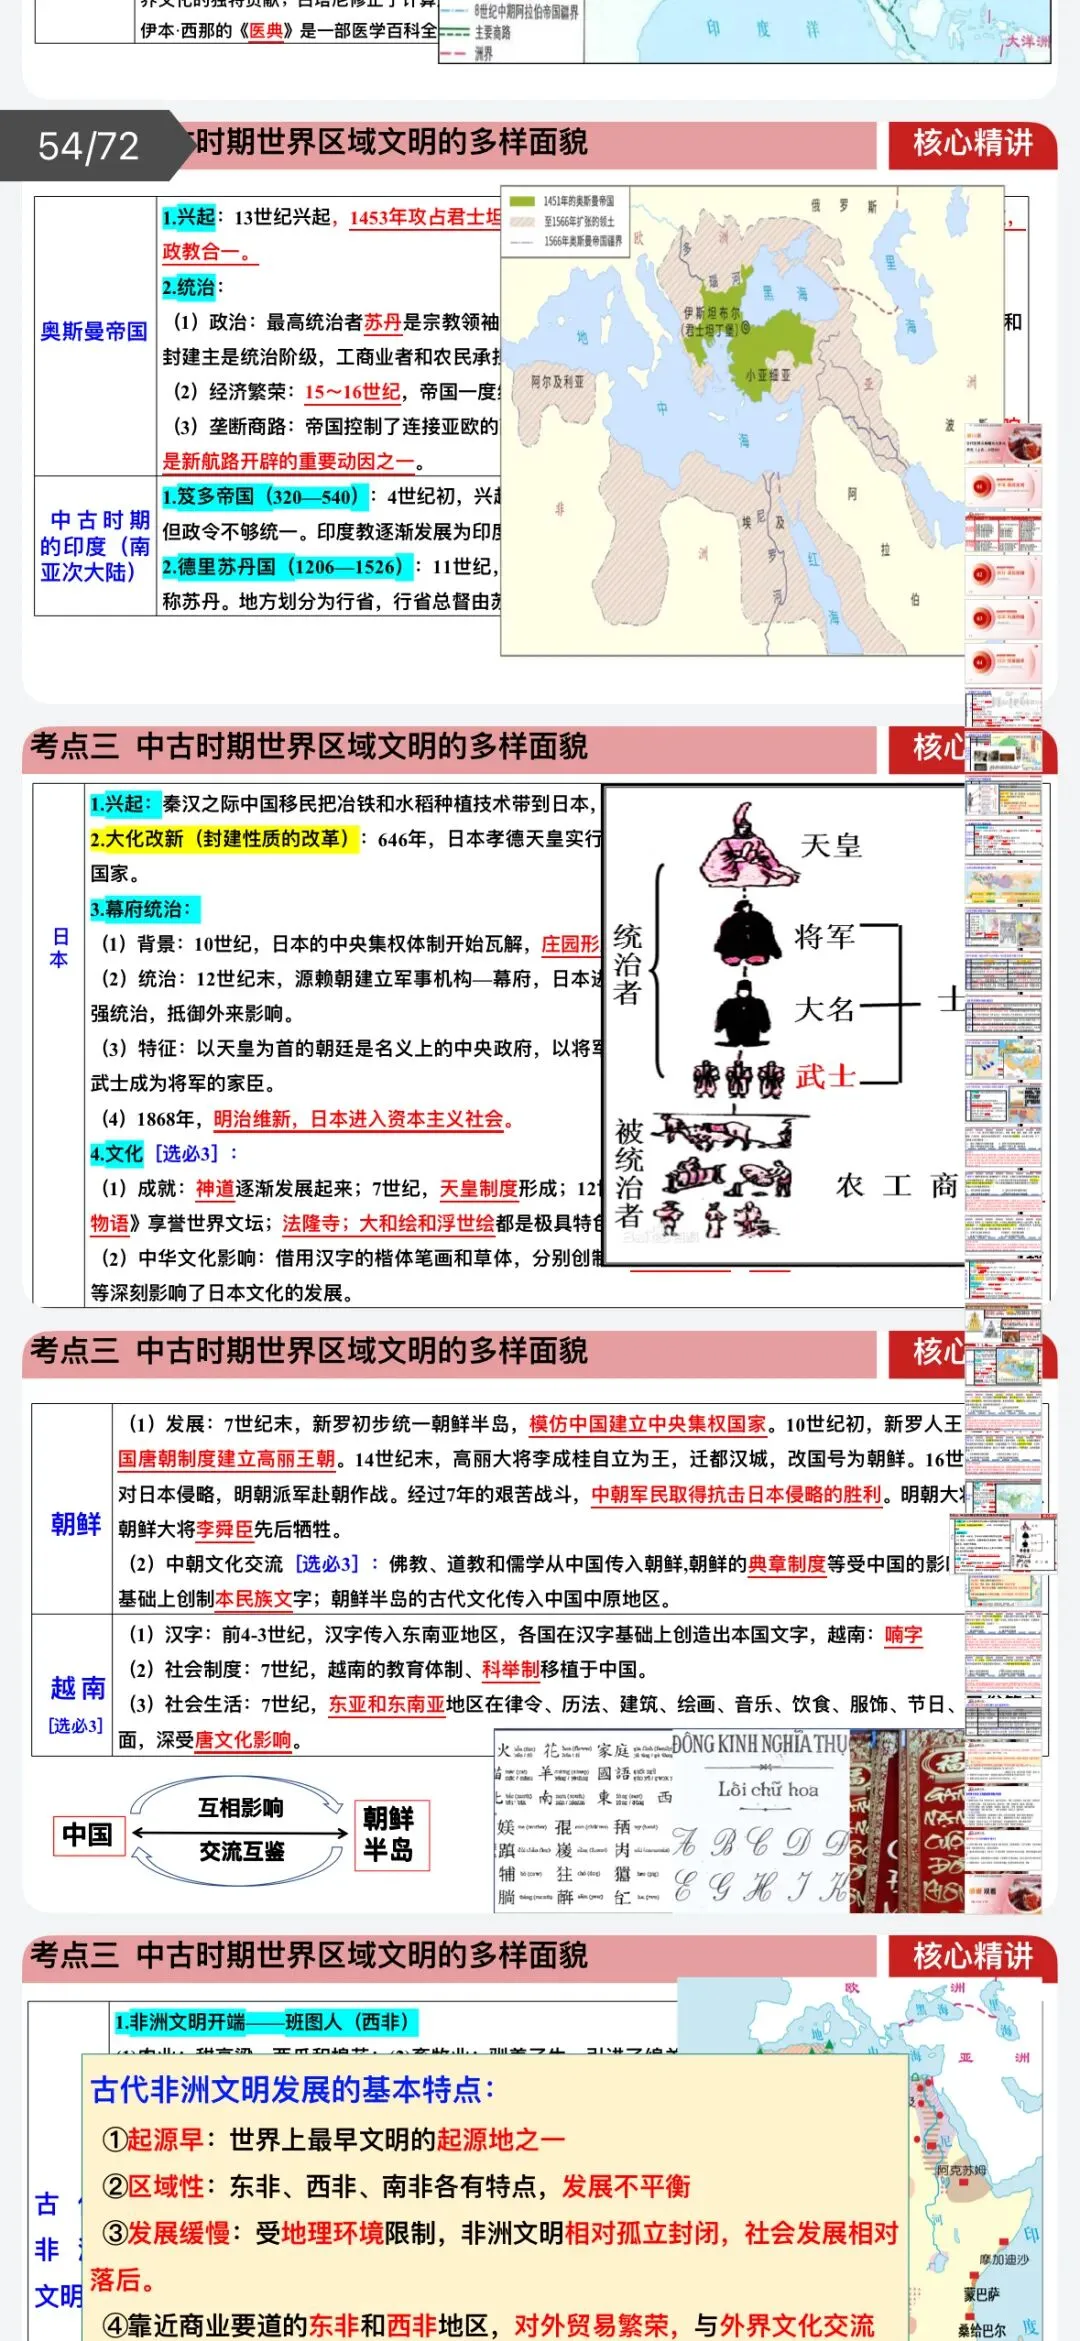Viewport: 1080px width, 2341px height.
Task: Click the highlighted 1.笈多帝国 heading
Action: [x=264, y=496]
